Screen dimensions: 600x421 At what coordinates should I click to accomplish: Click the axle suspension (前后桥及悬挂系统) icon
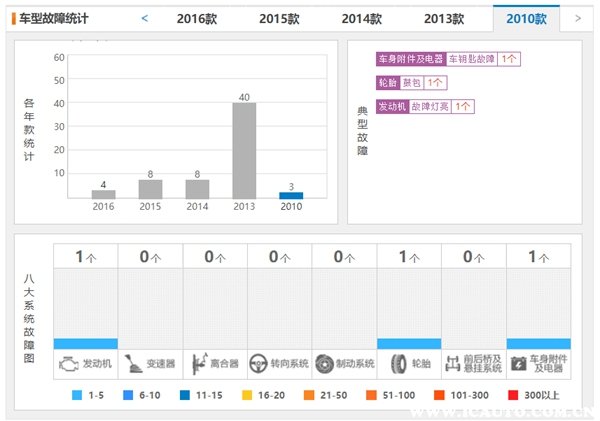coord(453,364)
